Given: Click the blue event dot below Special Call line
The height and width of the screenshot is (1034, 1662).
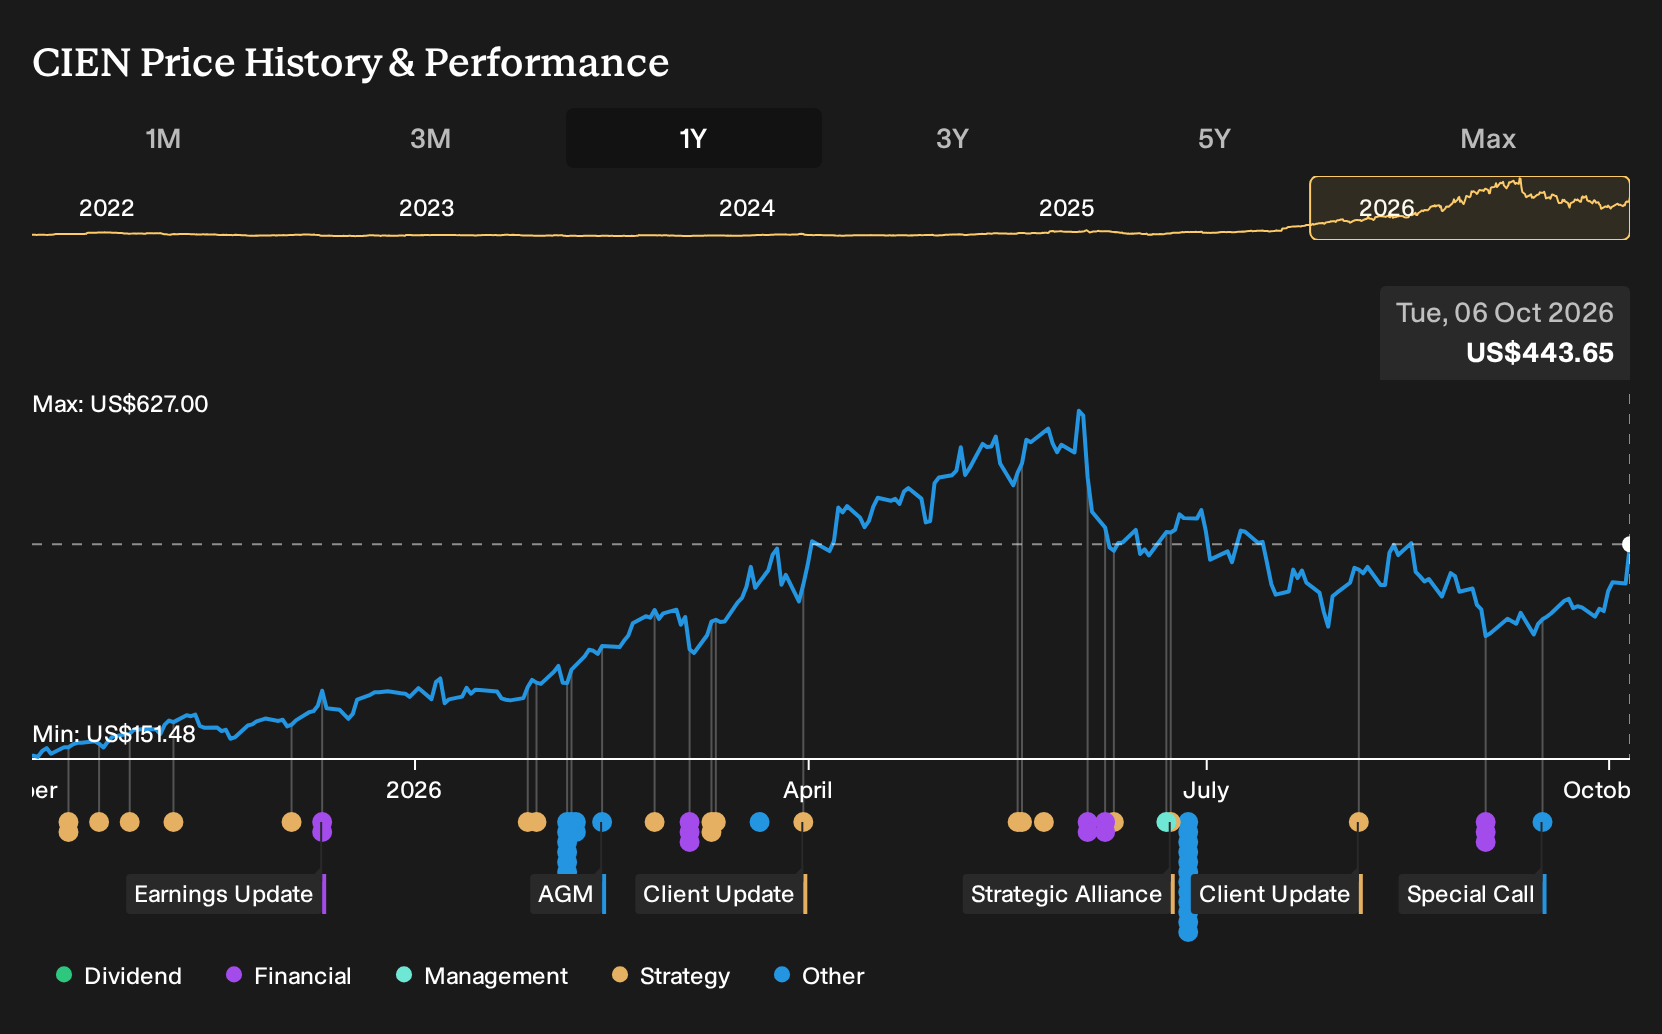Looking at the screenshot, I should 1542,822.
